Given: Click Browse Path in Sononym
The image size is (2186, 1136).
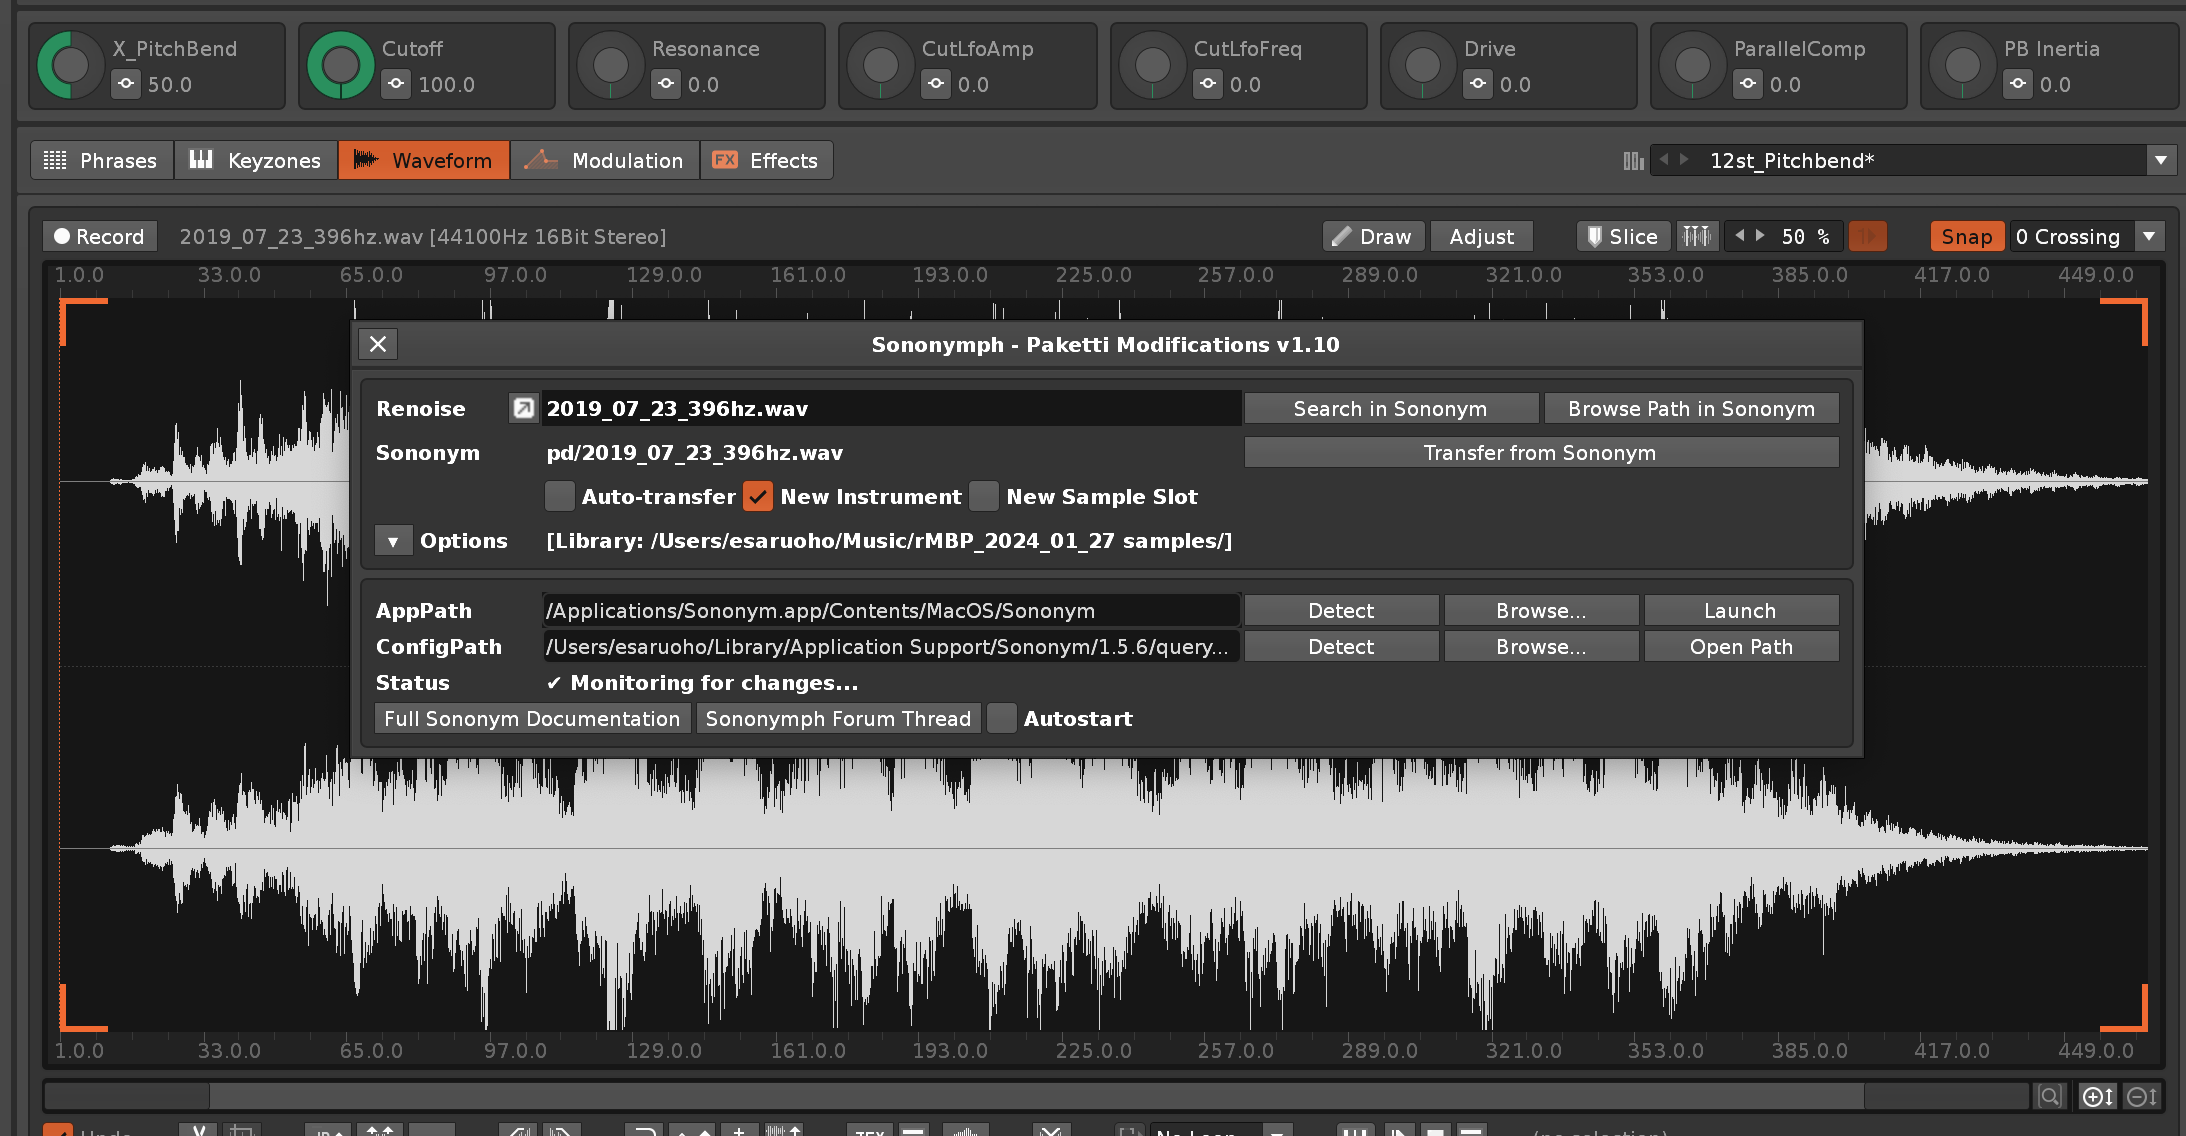Looking at the screenshot, I should click(x=1691, y=408).
